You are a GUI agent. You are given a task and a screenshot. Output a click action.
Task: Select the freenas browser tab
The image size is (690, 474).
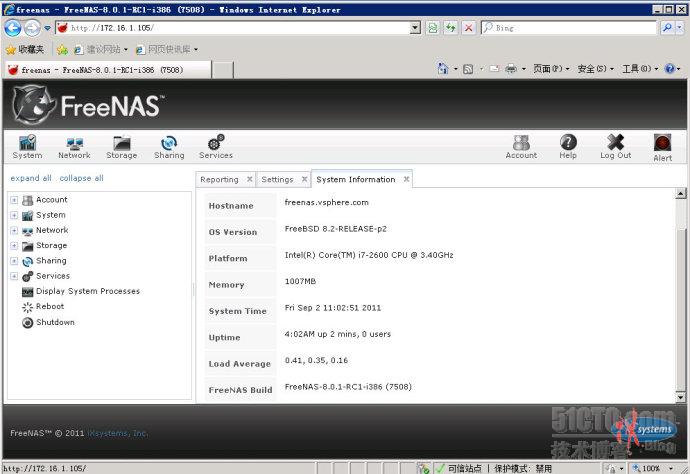(108, 70)
